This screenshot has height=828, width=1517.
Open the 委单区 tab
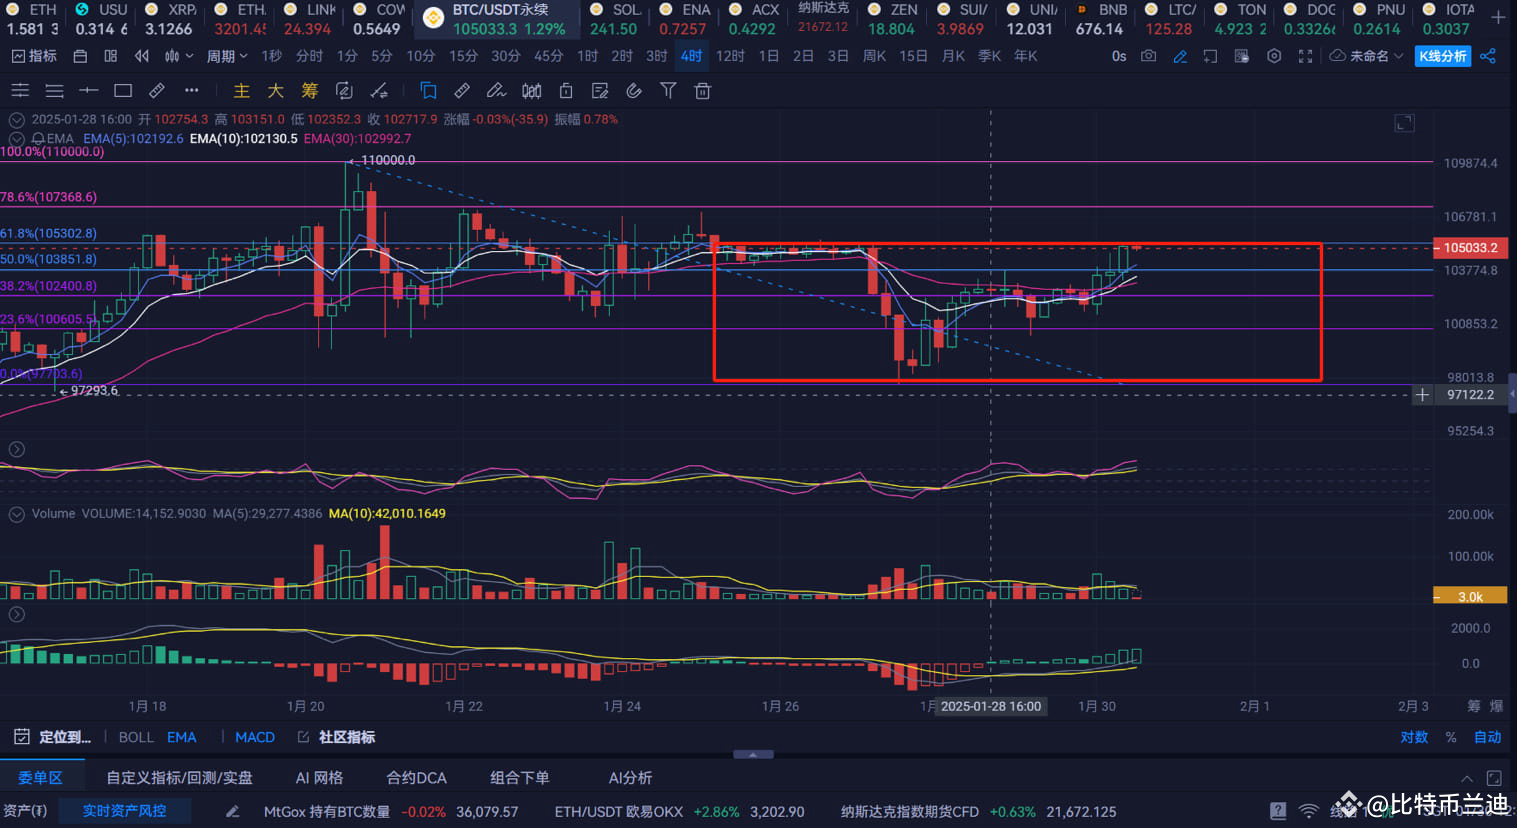click(40, 778)
